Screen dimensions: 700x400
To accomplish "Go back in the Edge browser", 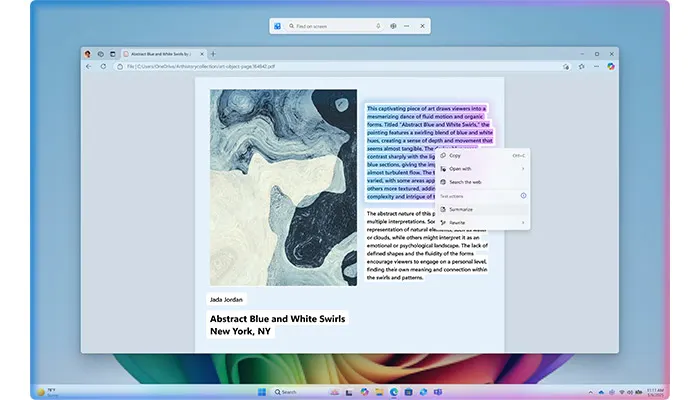I will click(88, 67).
